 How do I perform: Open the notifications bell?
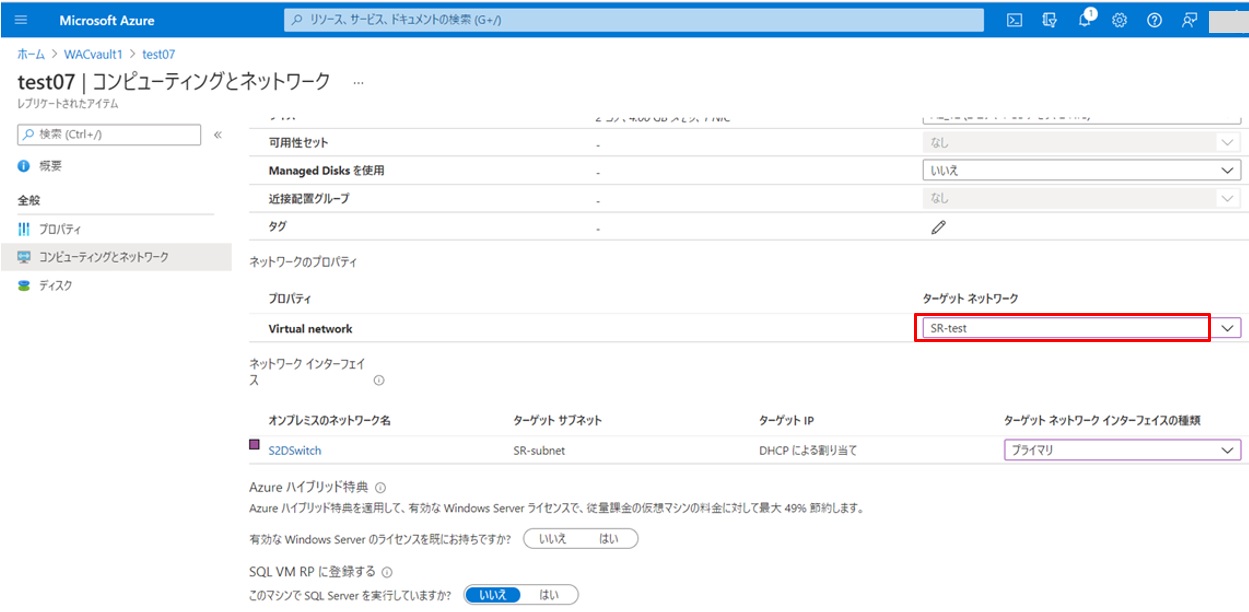coord(1085,20)
